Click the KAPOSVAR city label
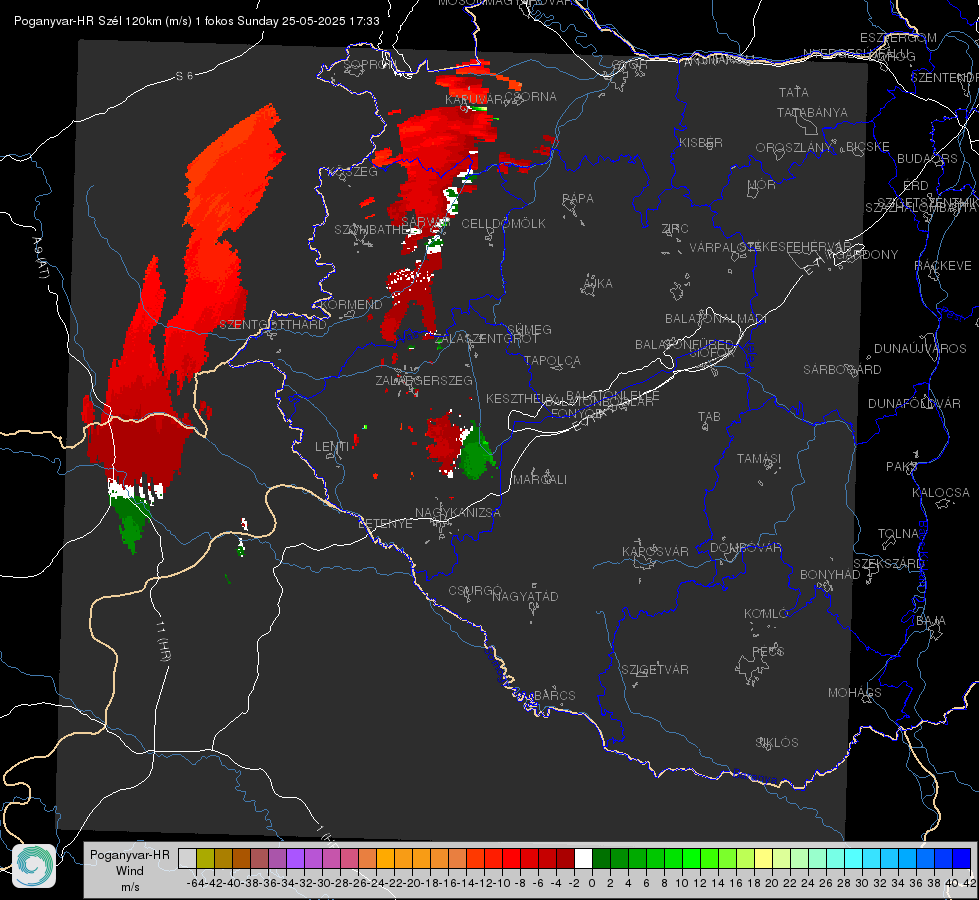Viewport: 979px width, 900px height. 655,551
